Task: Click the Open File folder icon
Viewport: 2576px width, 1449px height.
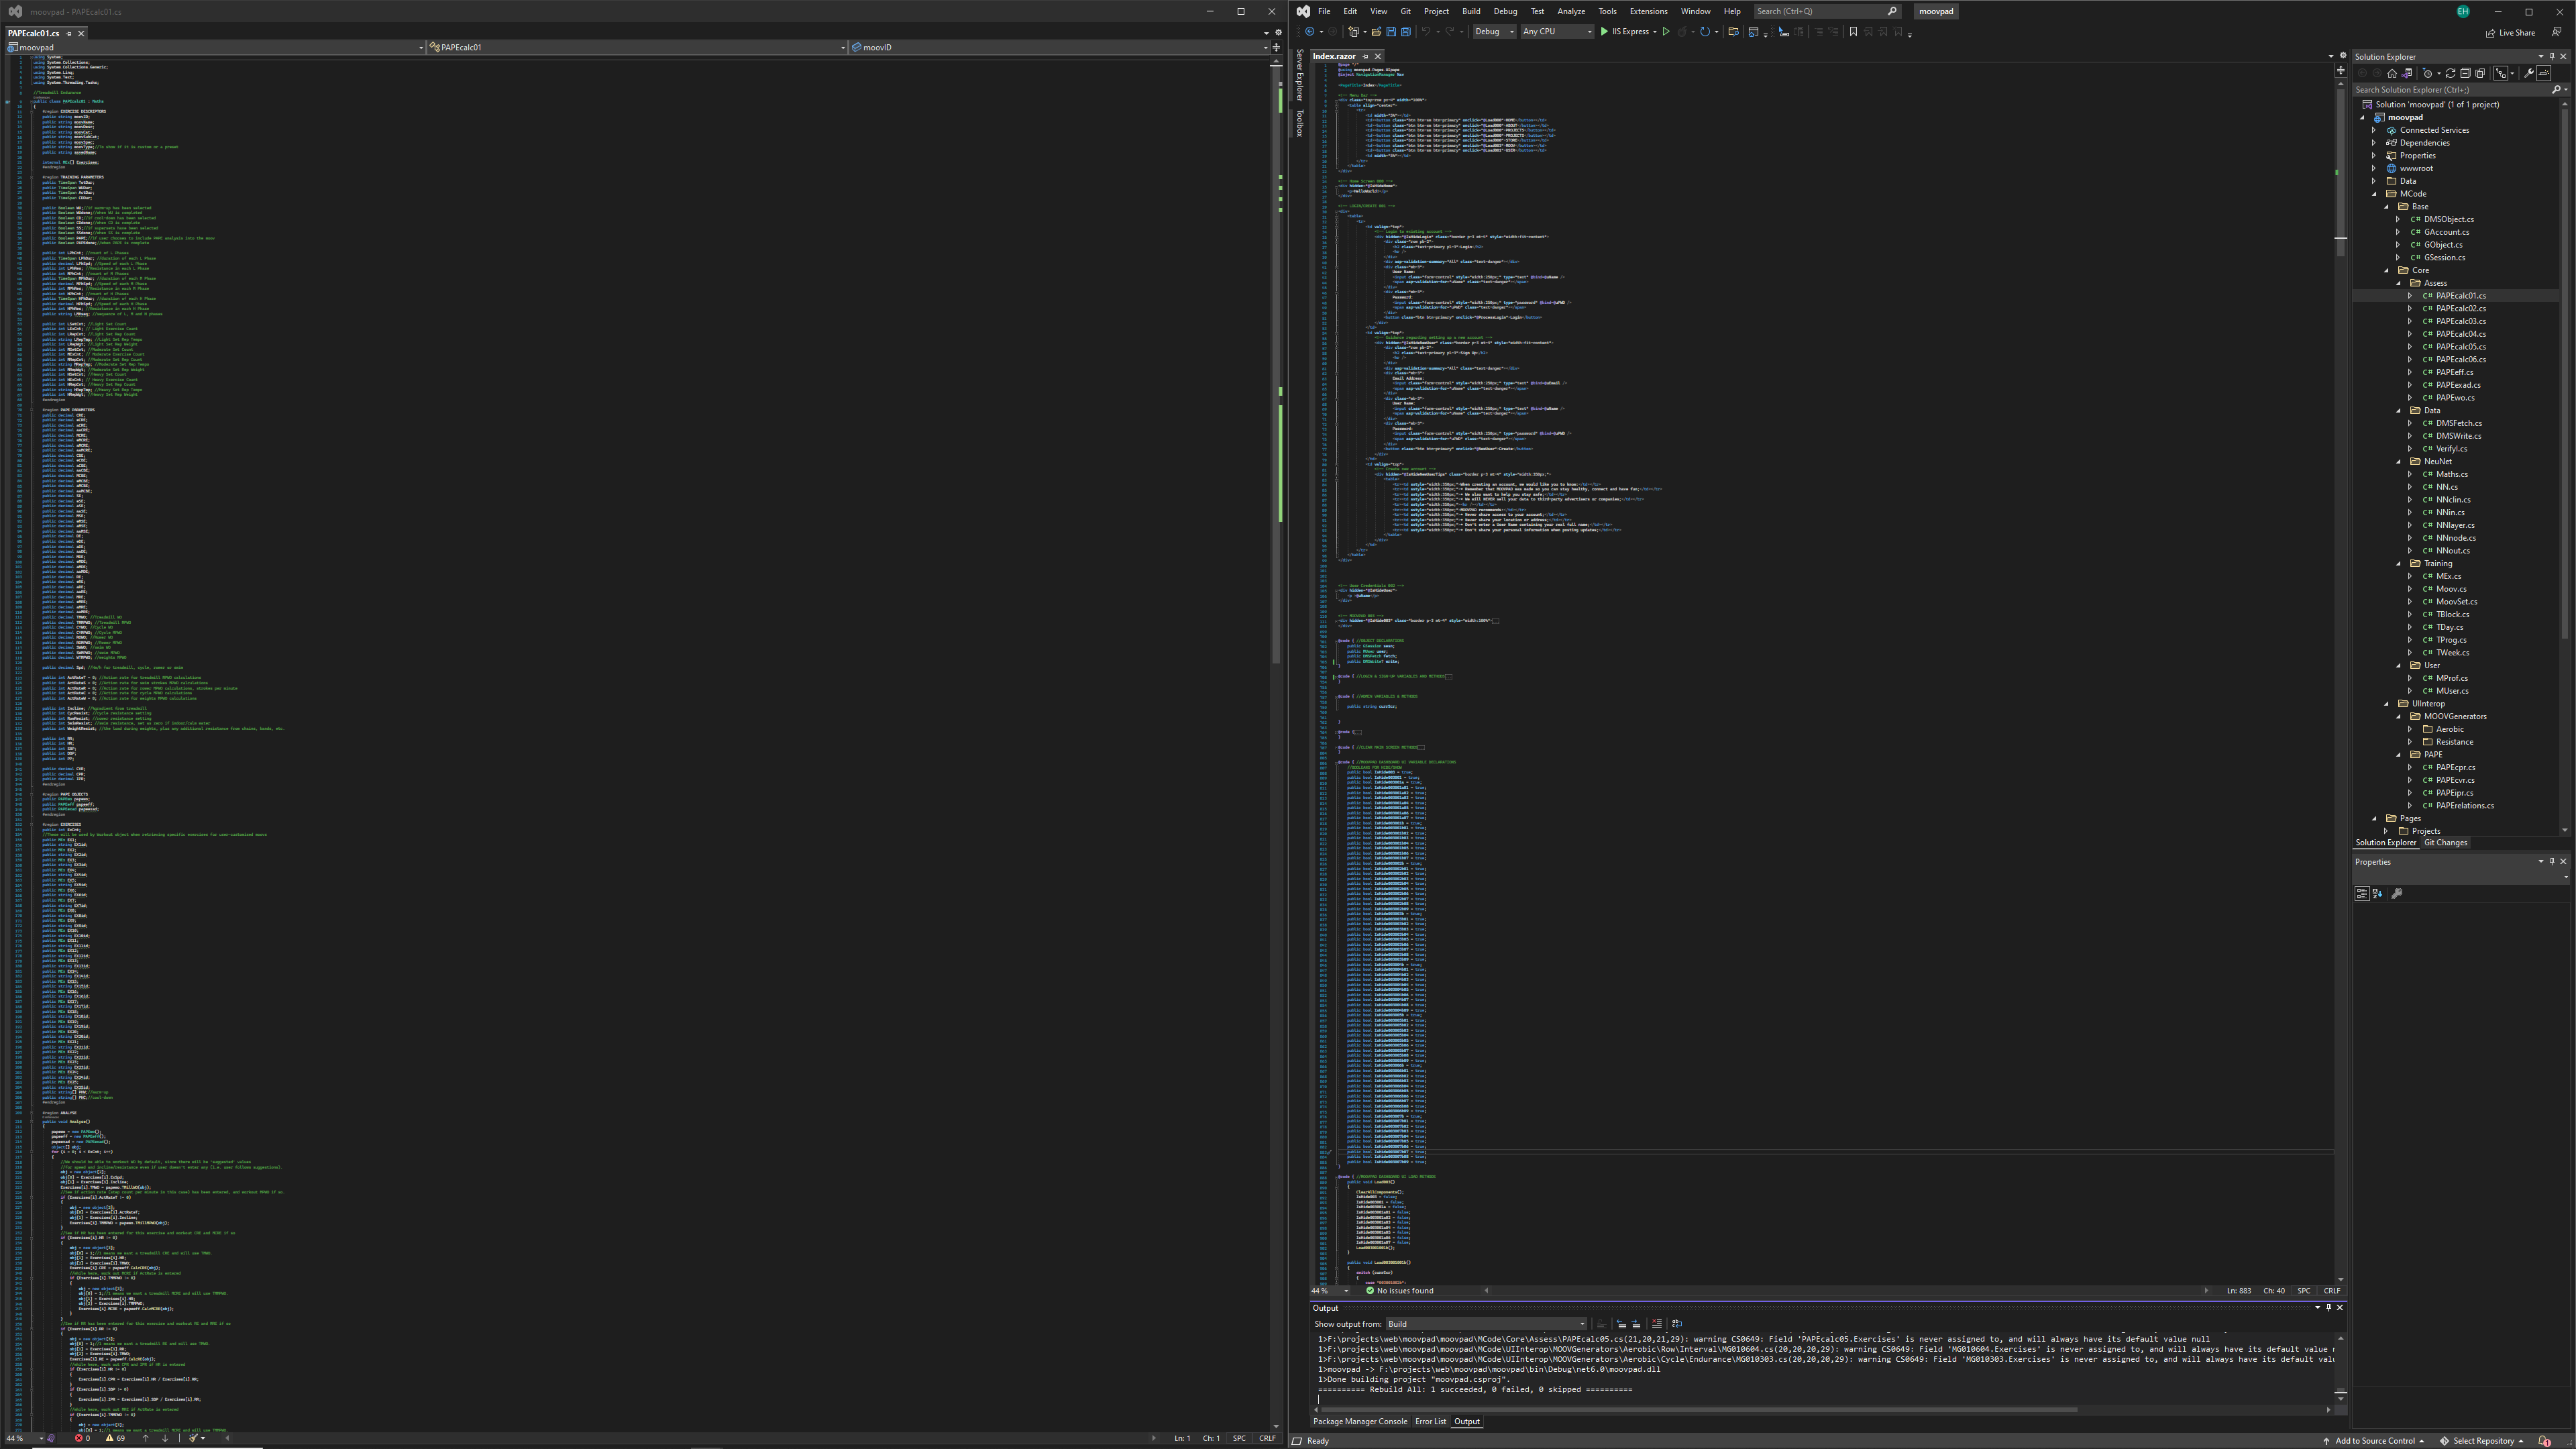Action: point(1377,32)
